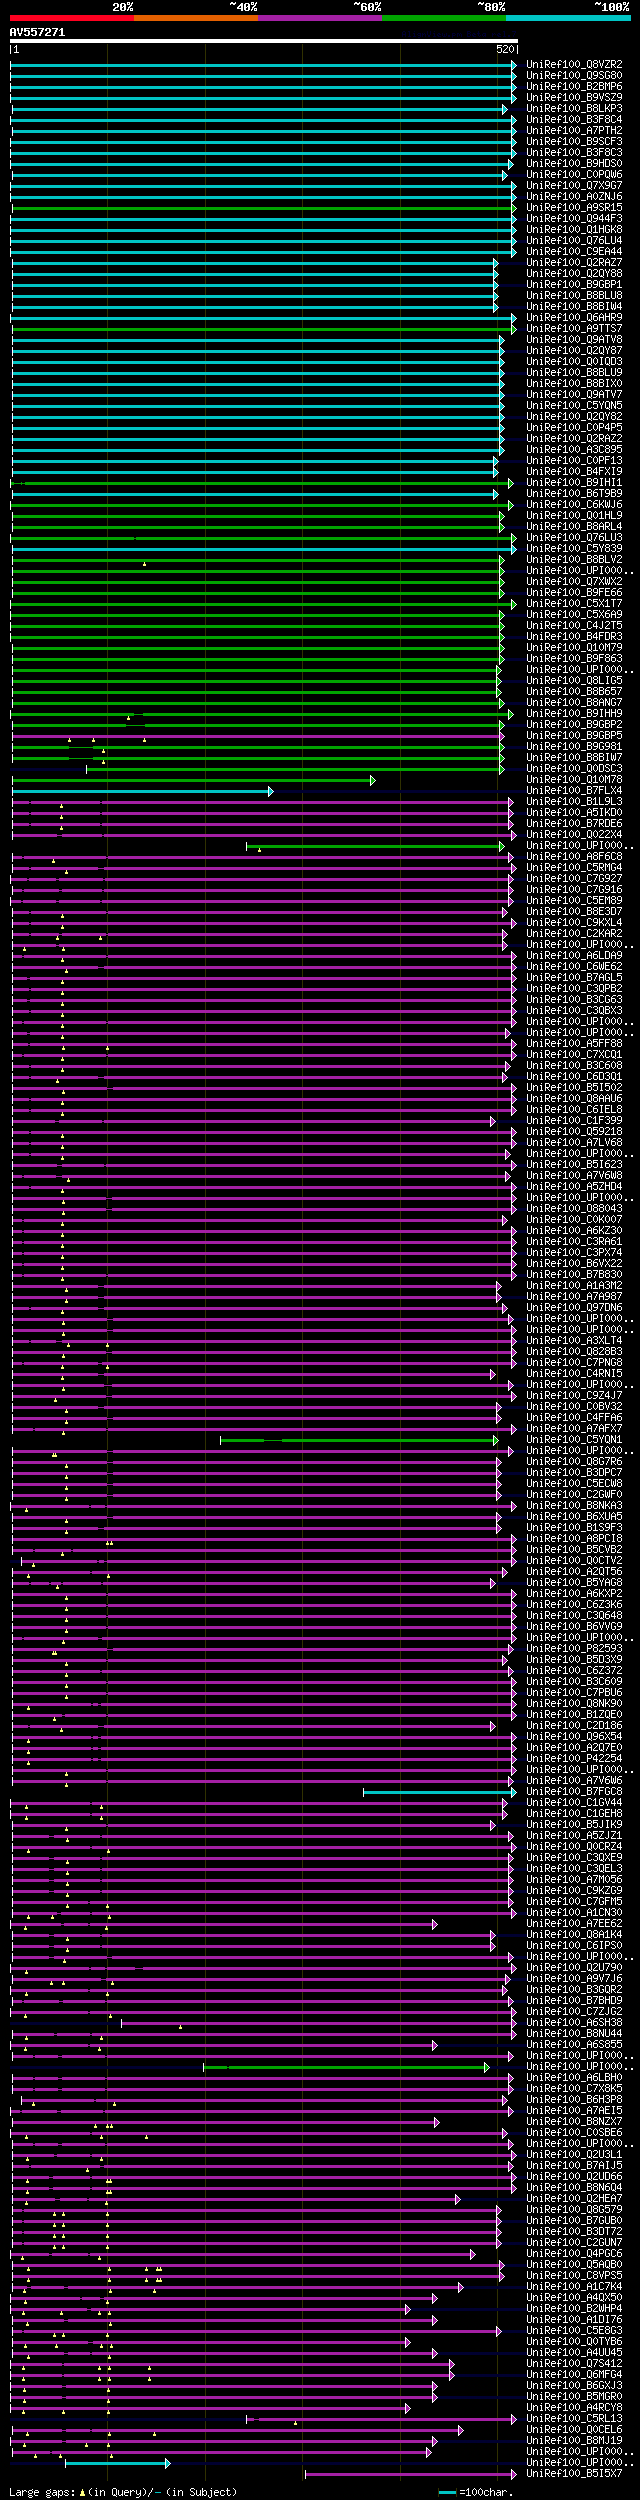Open the last hit UniRef100_B5I5X7
Viewport: 640px width, 2500px height.
coord(574,2474)
